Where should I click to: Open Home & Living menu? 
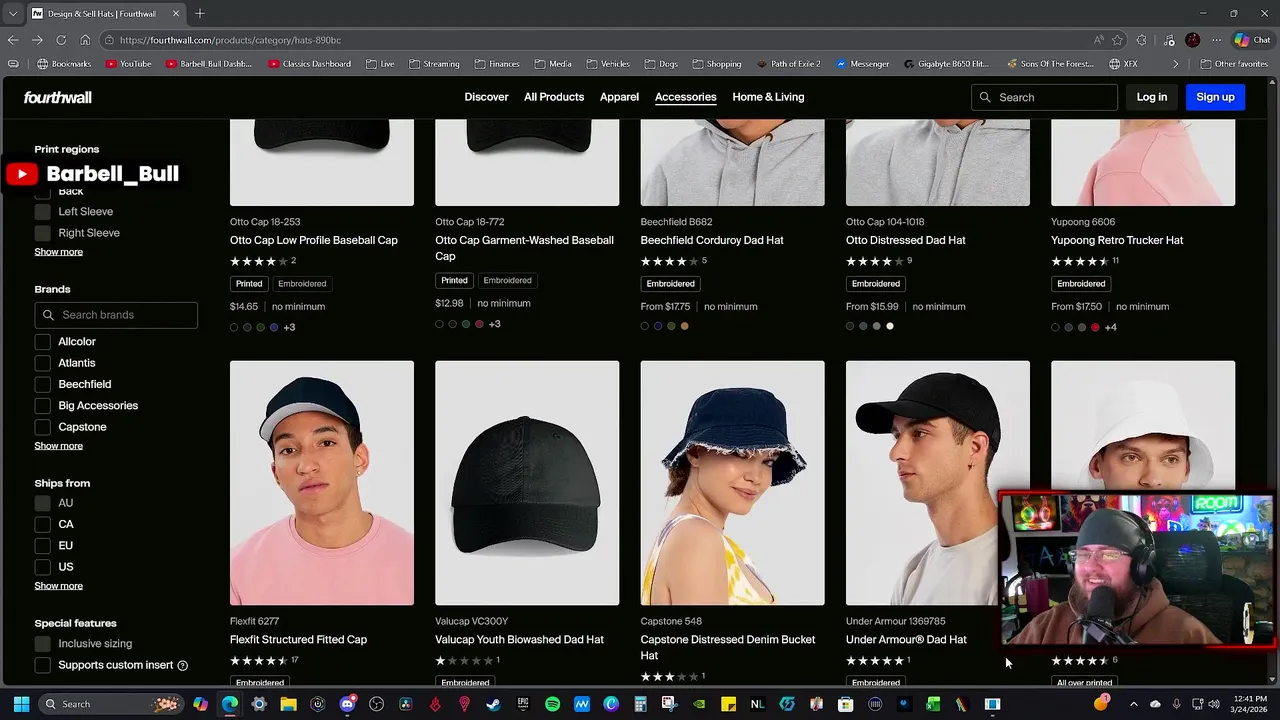pyautogui.click(x=768, y=97)
